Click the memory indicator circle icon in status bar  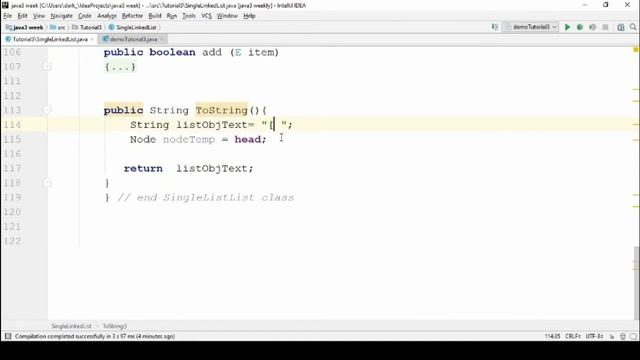(633, 336)
